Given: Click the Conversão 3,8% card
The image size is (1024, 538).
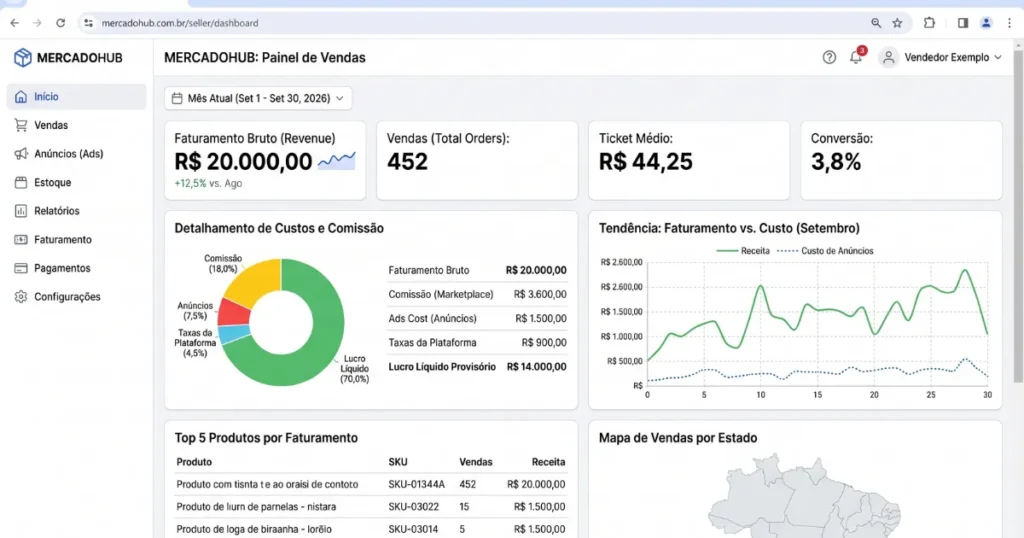Looking at the screenshot, I should [x=901, y=160].
